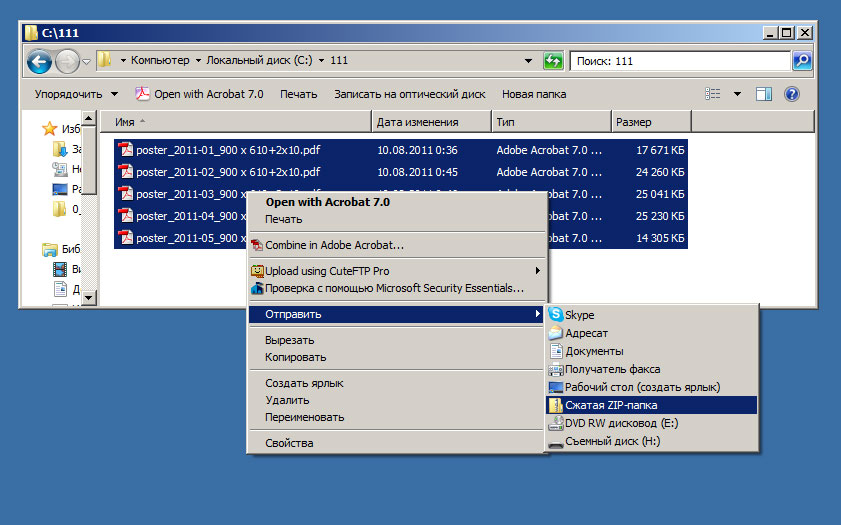Click the greyed forward navigation arrow
The image size is (841, 525).
coord(68,62)
